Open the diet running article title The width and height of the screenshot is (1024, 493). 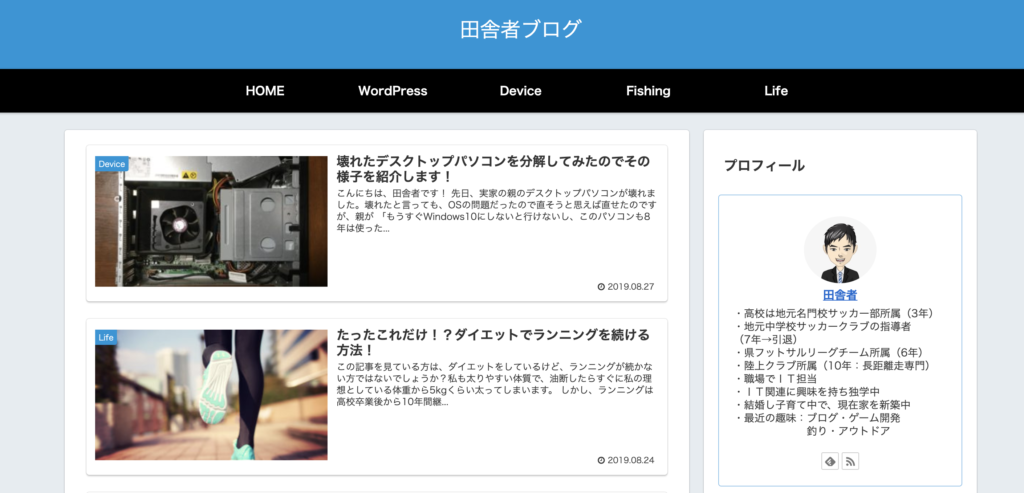coord(493,343)
